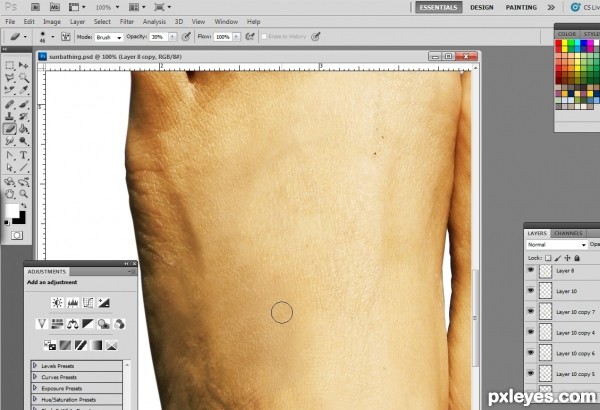
Task: Open the Flow slider arrow
Action: [236, 37]
